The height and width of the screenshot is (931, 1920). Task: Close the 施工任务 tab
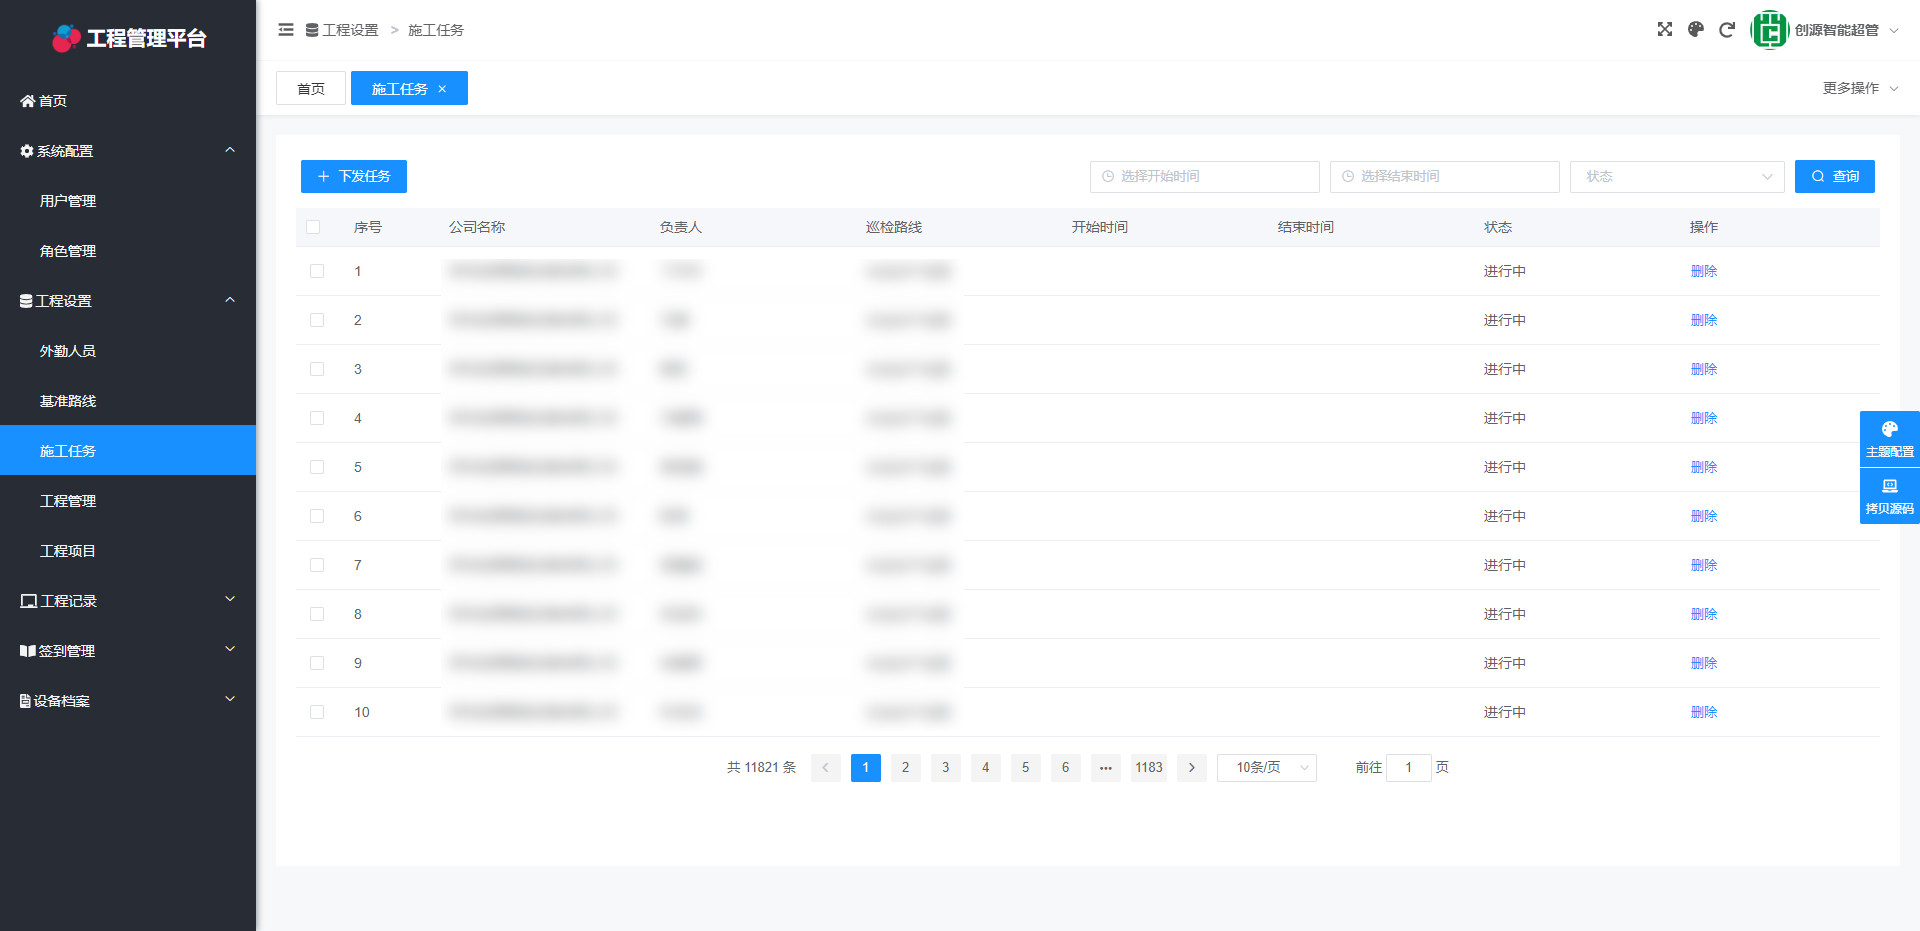[442, 89]
